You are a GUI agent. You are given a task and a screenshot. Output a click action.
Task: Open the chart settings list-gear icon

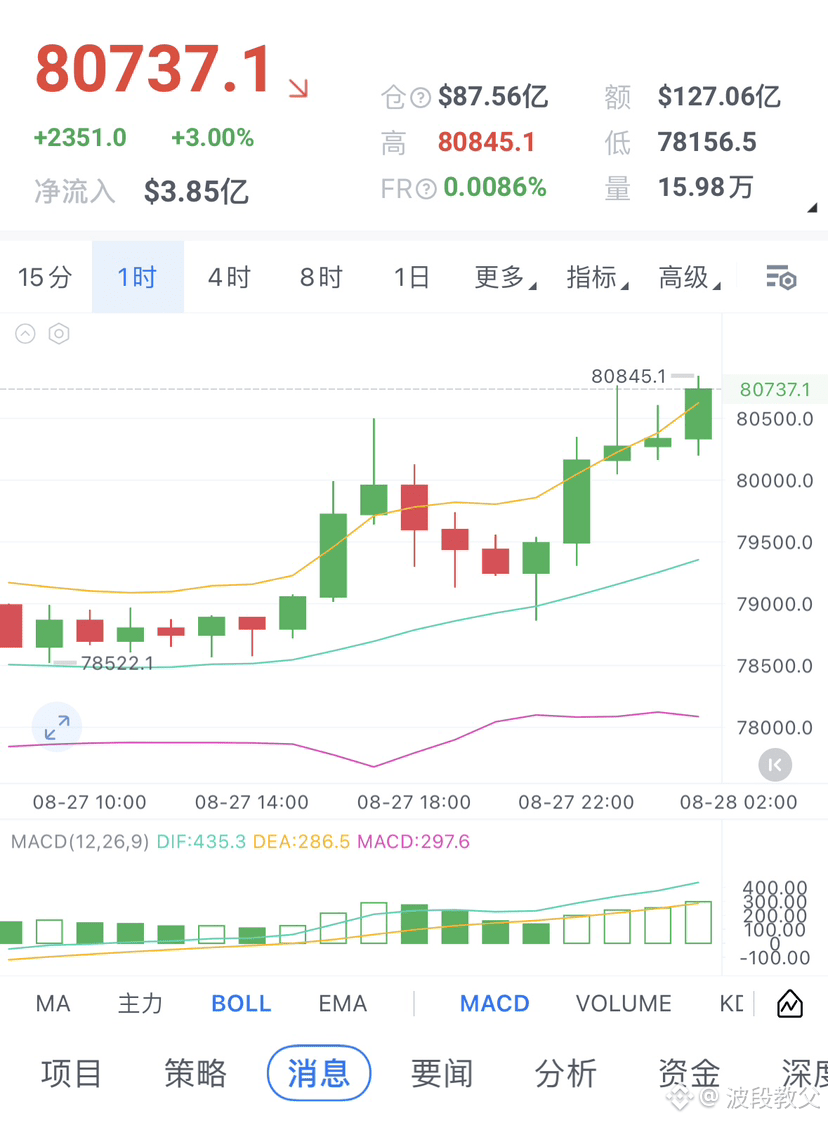781,277
